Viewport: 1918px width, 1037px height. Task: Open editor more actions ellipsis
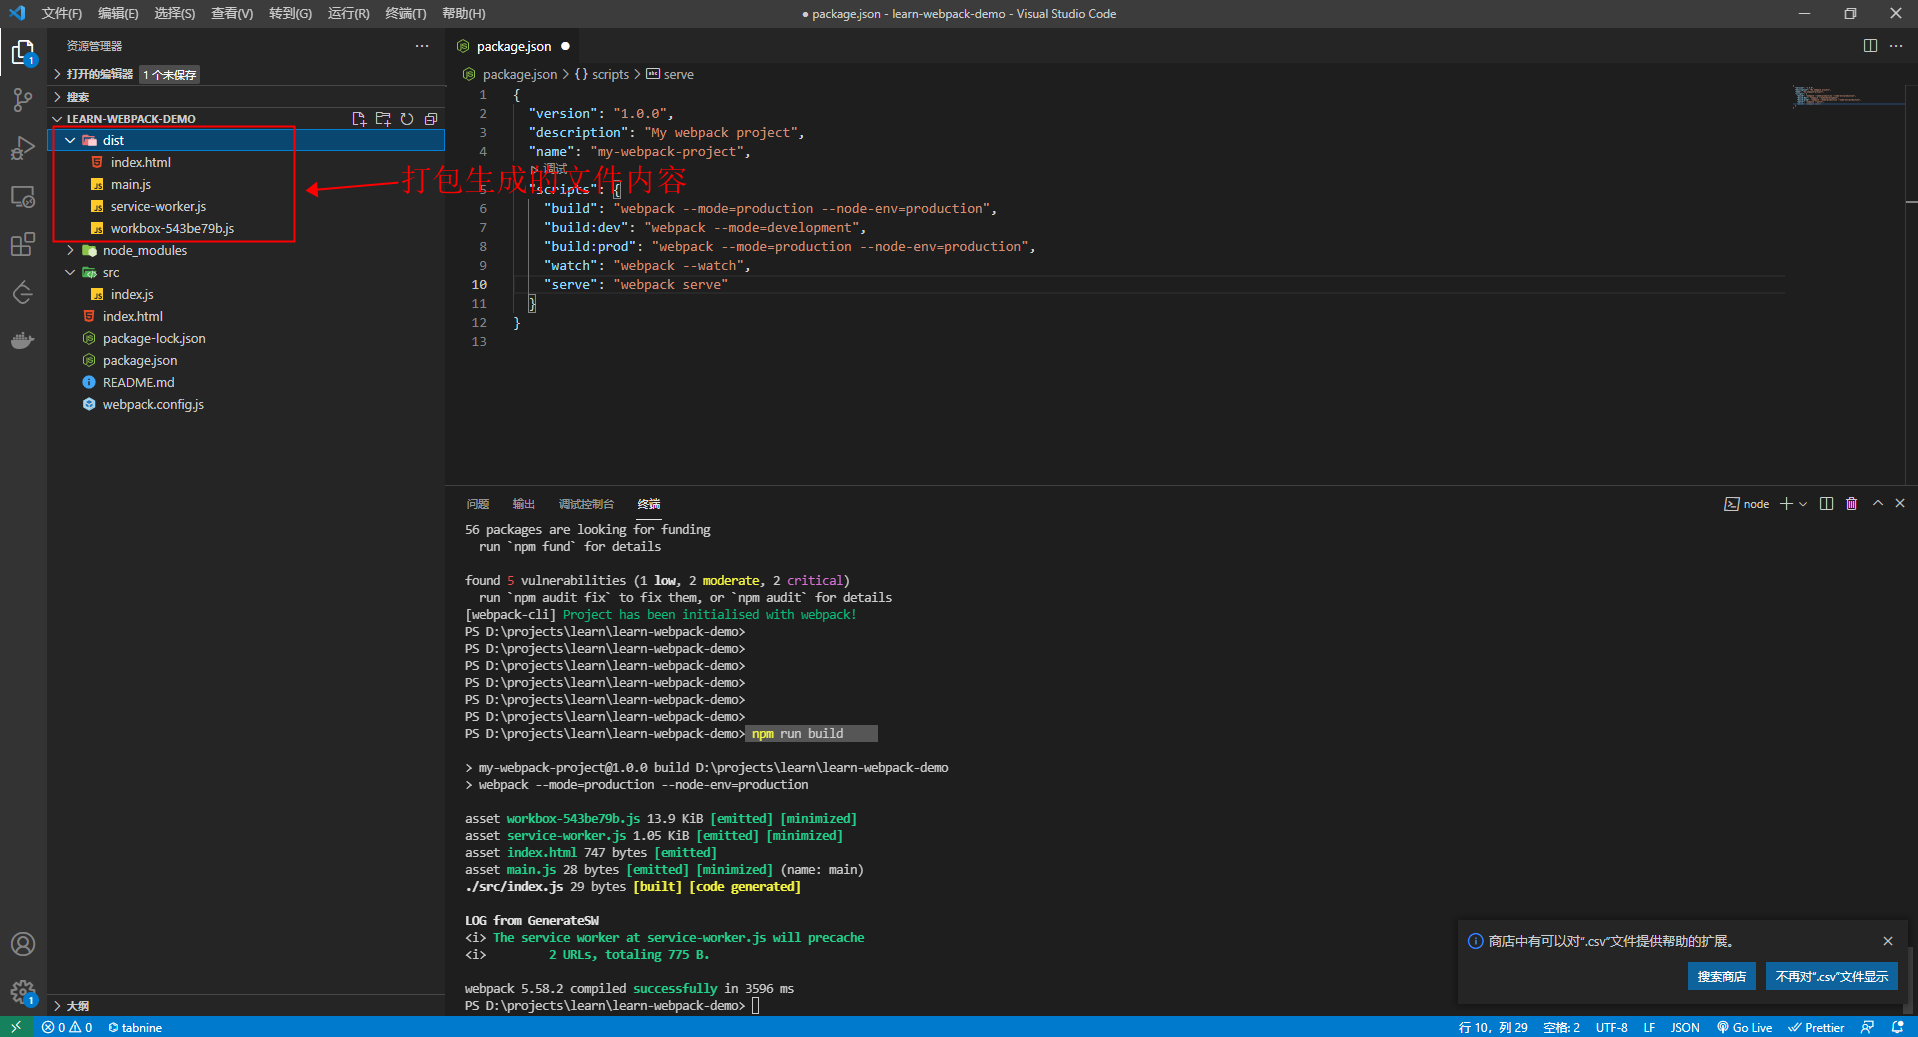pyautogui.click(x=1896, y=46)
